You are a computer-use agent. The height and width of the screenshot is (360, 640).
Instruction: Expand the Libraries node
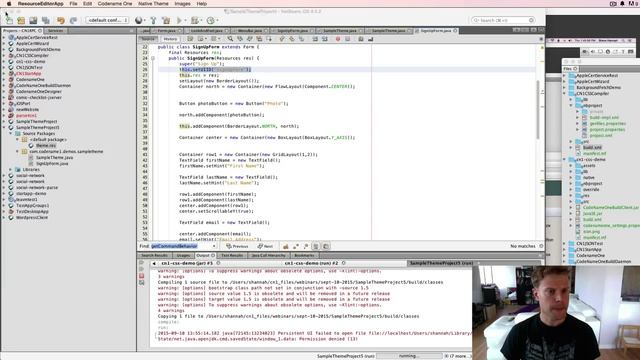[x=11, y=169]
